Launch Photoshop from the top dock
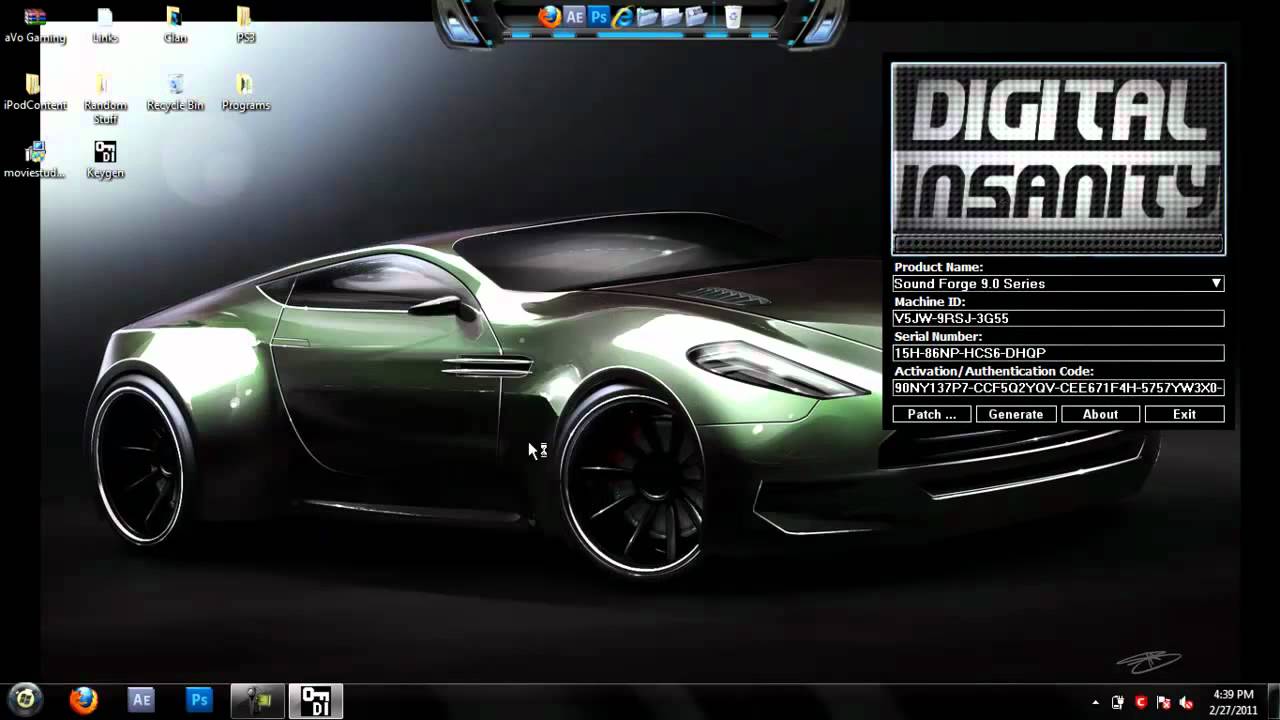 [599, 16]
